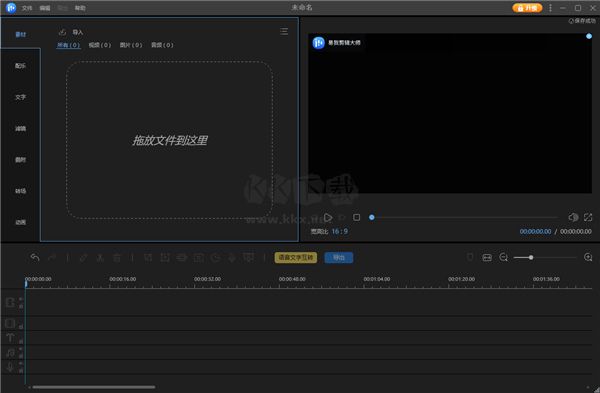This screenshot has width=600, height=393.
Task: Stop the preview playback
Action: tap(357, 217)
